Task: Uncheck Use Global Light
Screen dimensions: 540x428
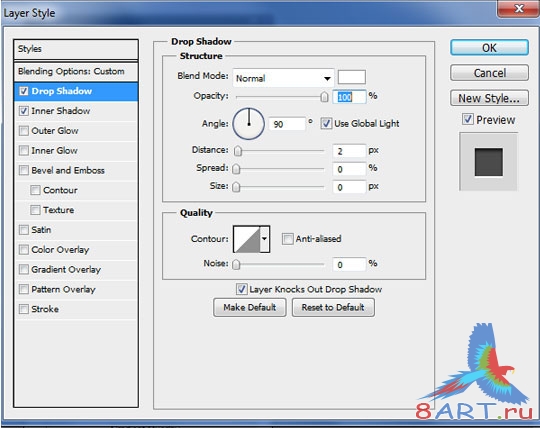Action: click(326, 123)
